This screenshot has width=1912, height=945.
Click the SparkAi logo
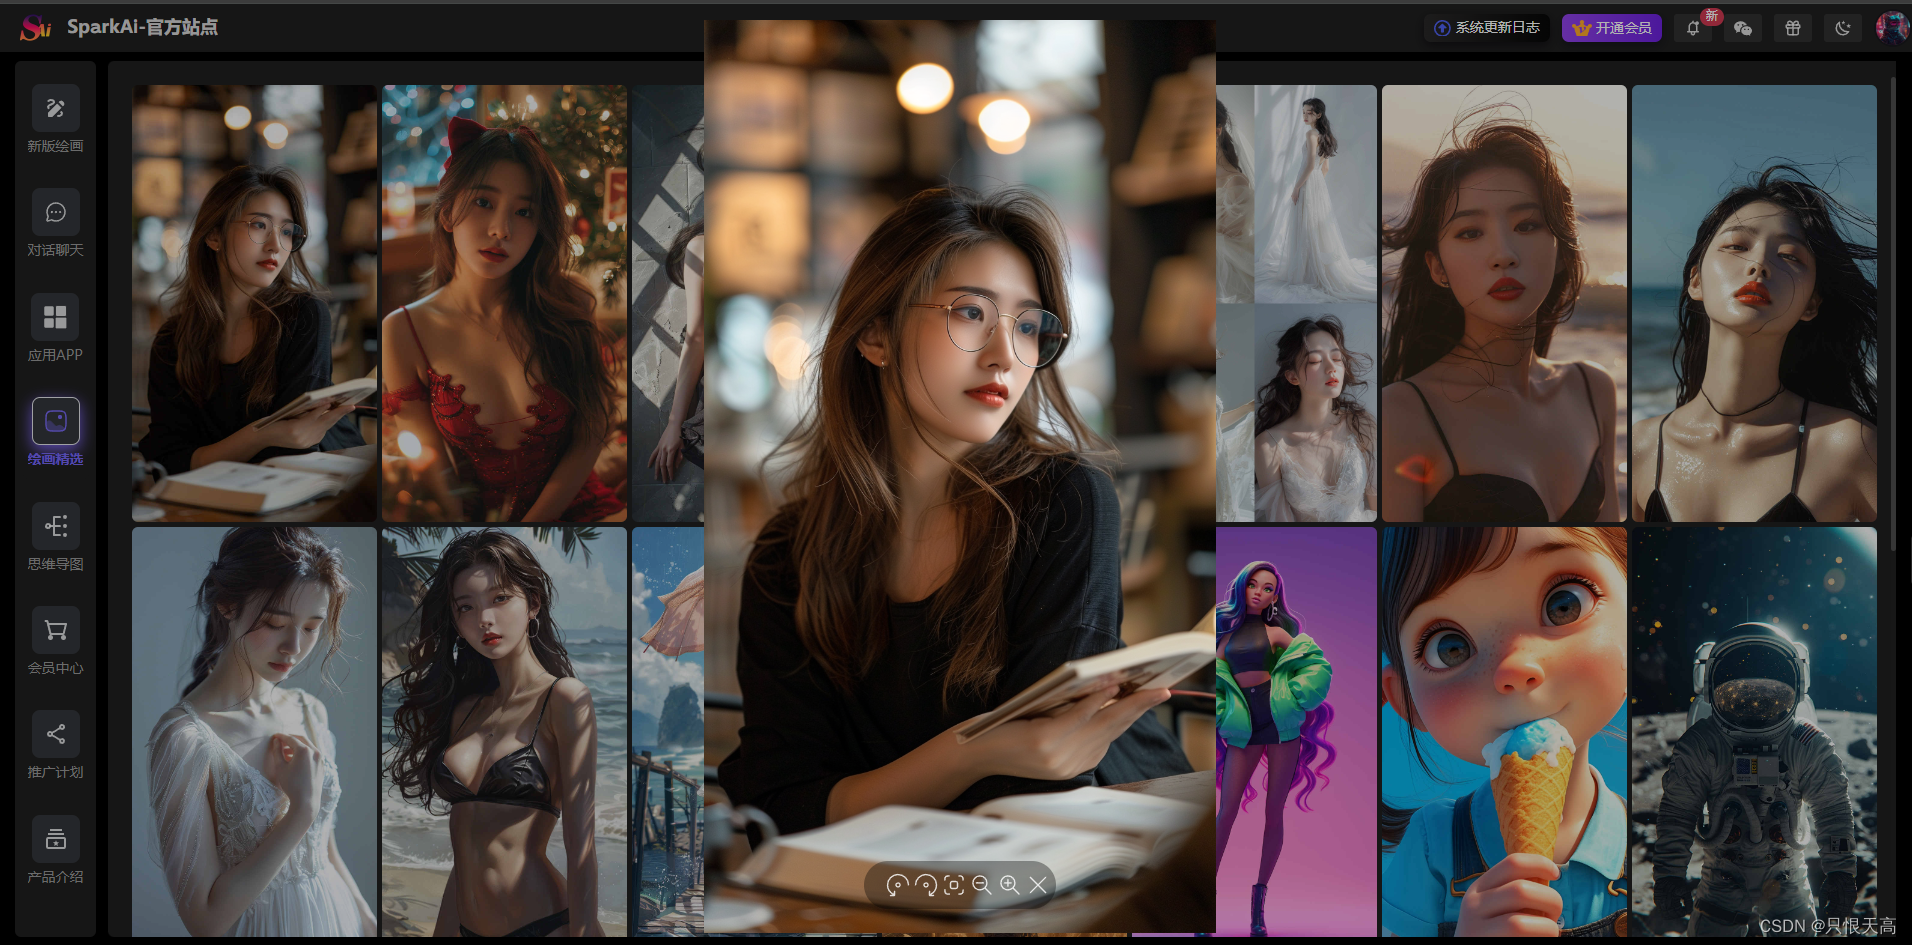click(35, 28)
